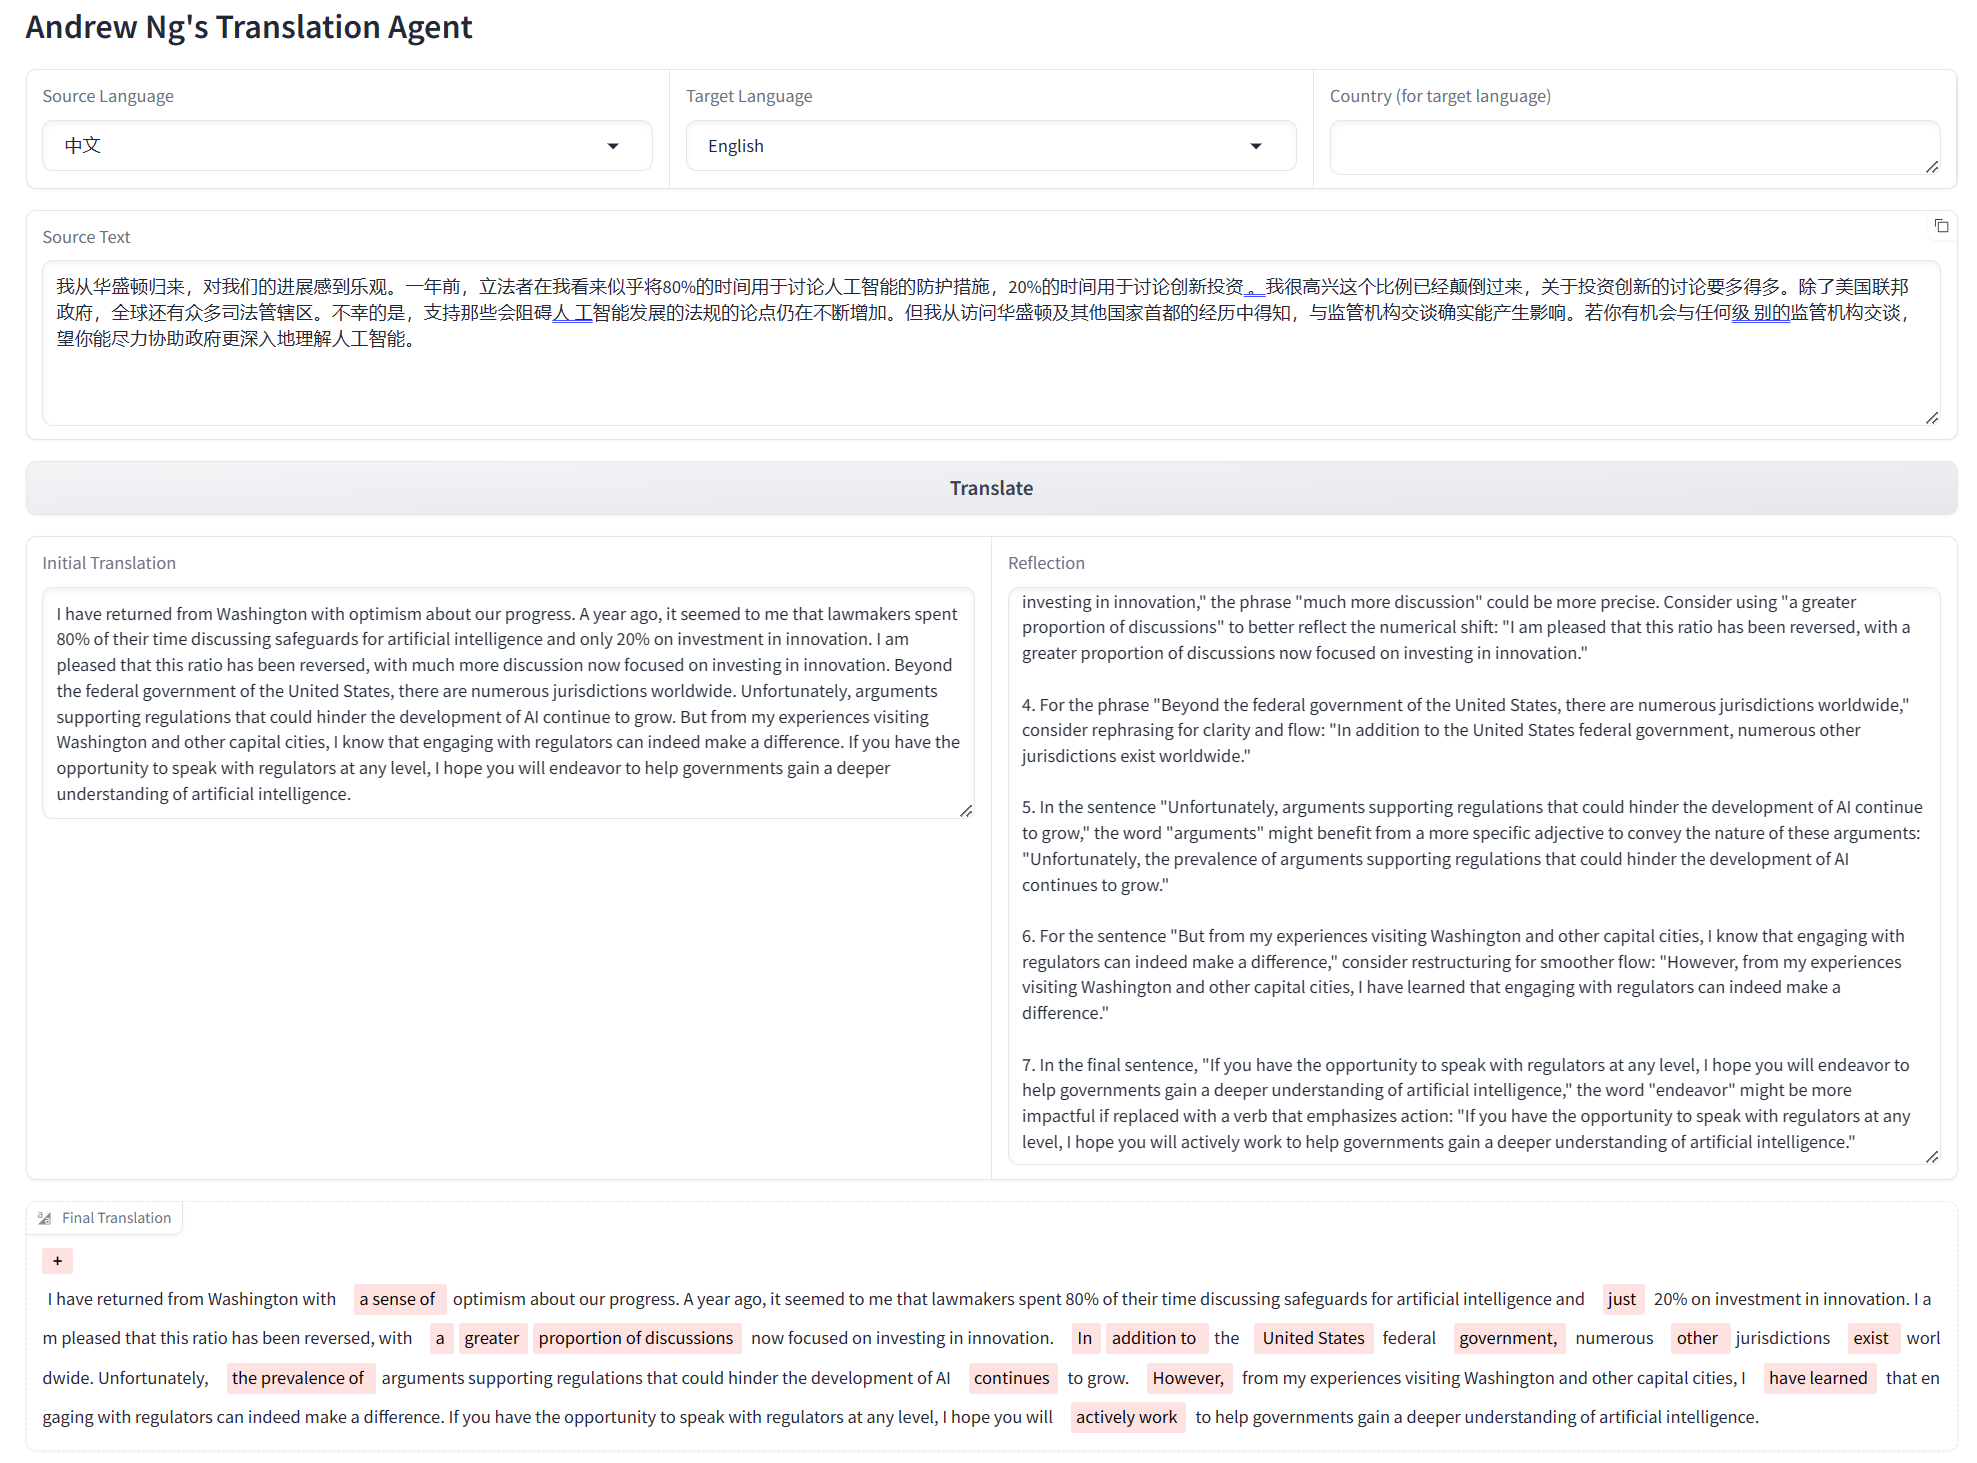Click the copy icon in Source Text

point(1941,226)
